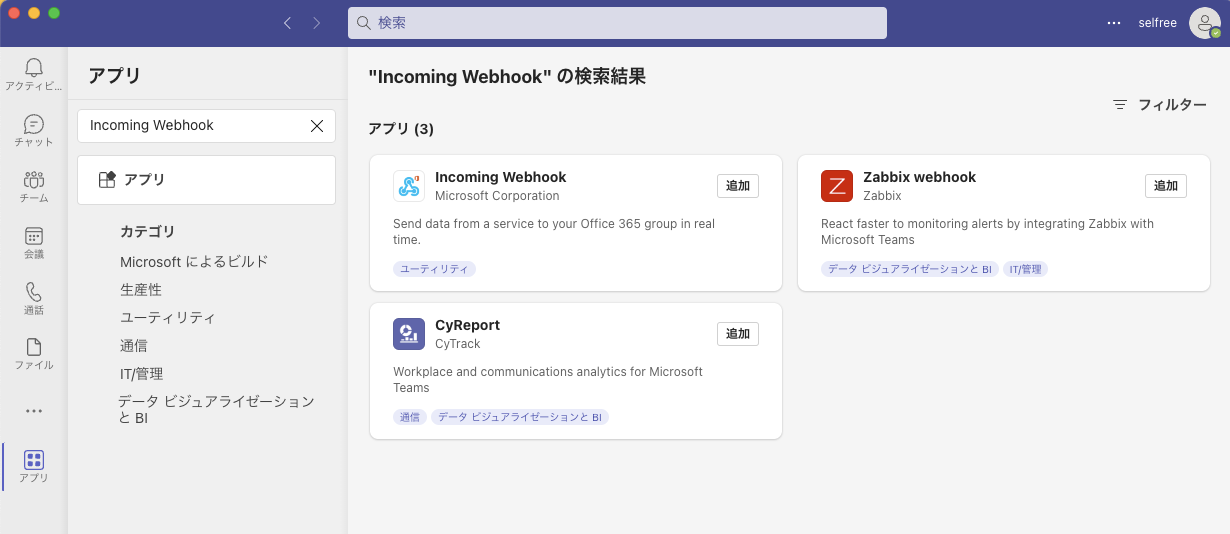The height and width of the screenshot is (534, 1230).
Task: Click the Zabbix publisher text
Action: click(x=882, y=196)
